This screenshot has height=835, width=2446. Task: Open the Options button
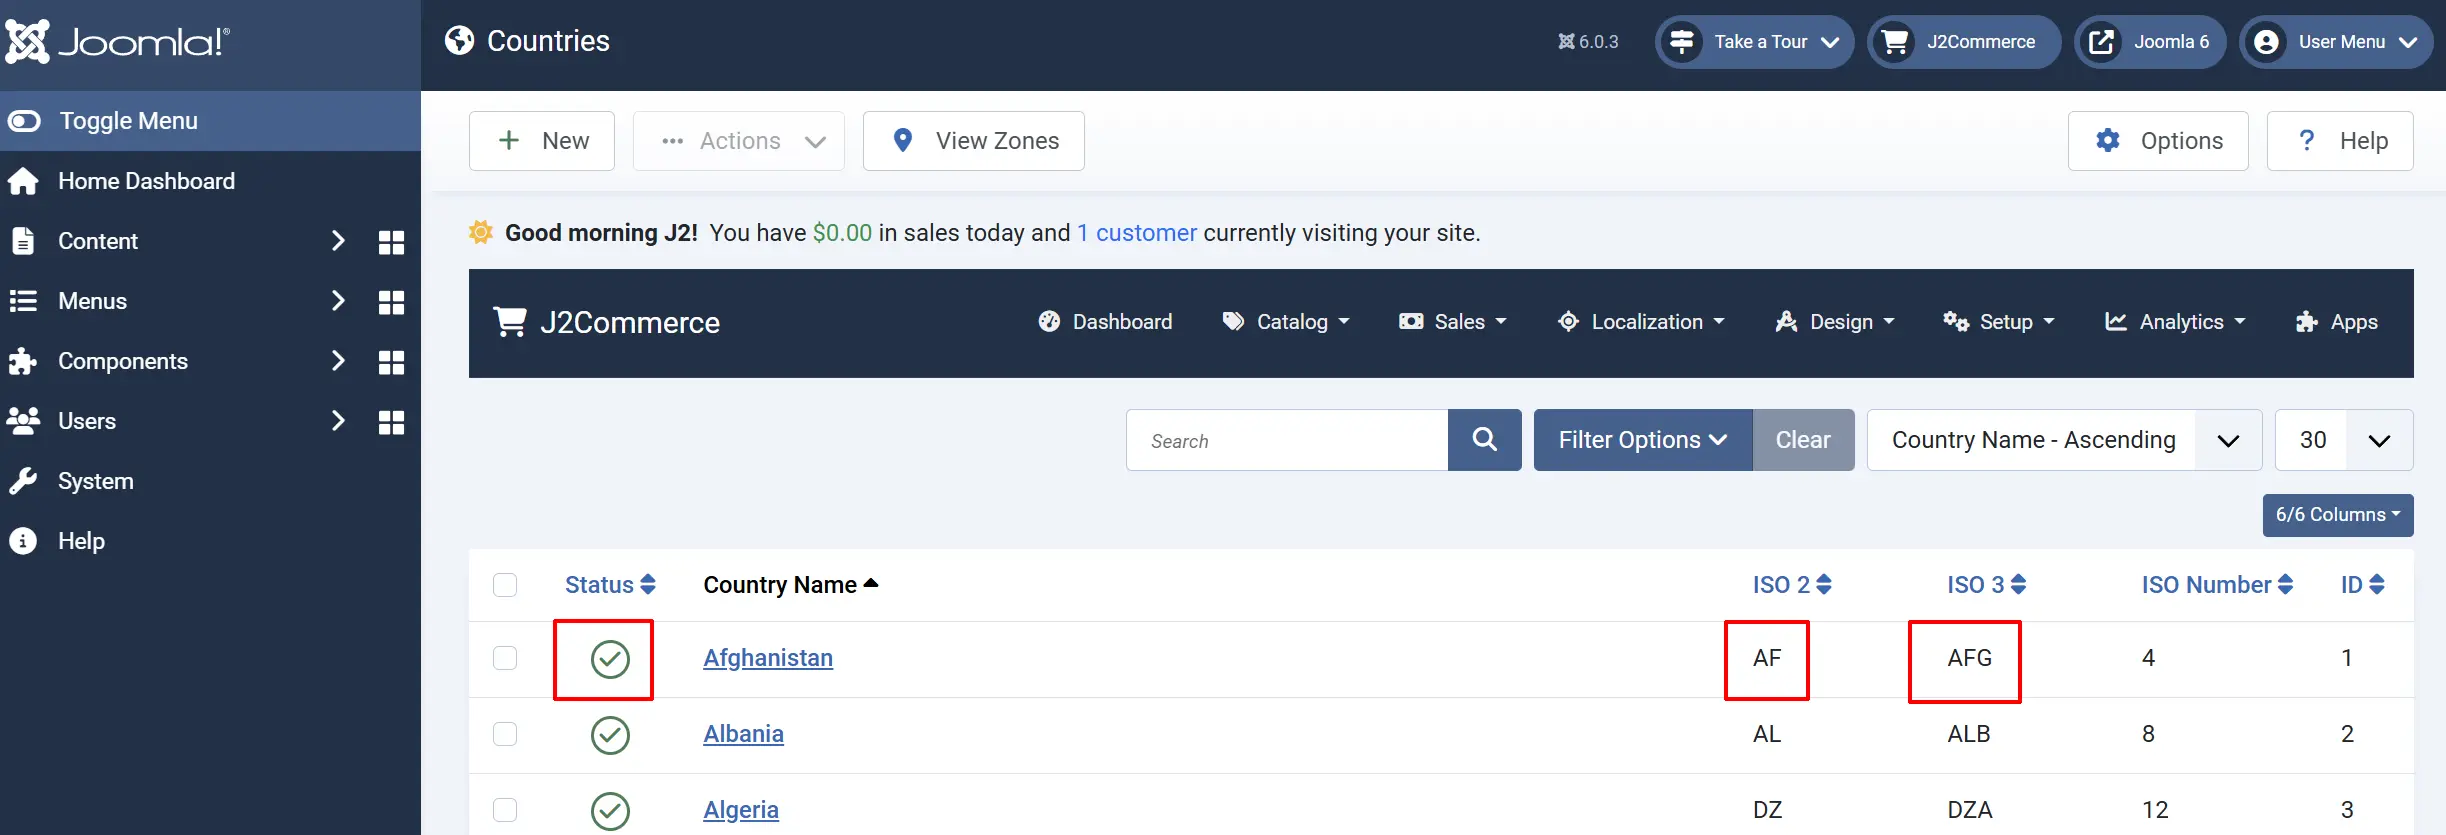[x=2158, y=141]
